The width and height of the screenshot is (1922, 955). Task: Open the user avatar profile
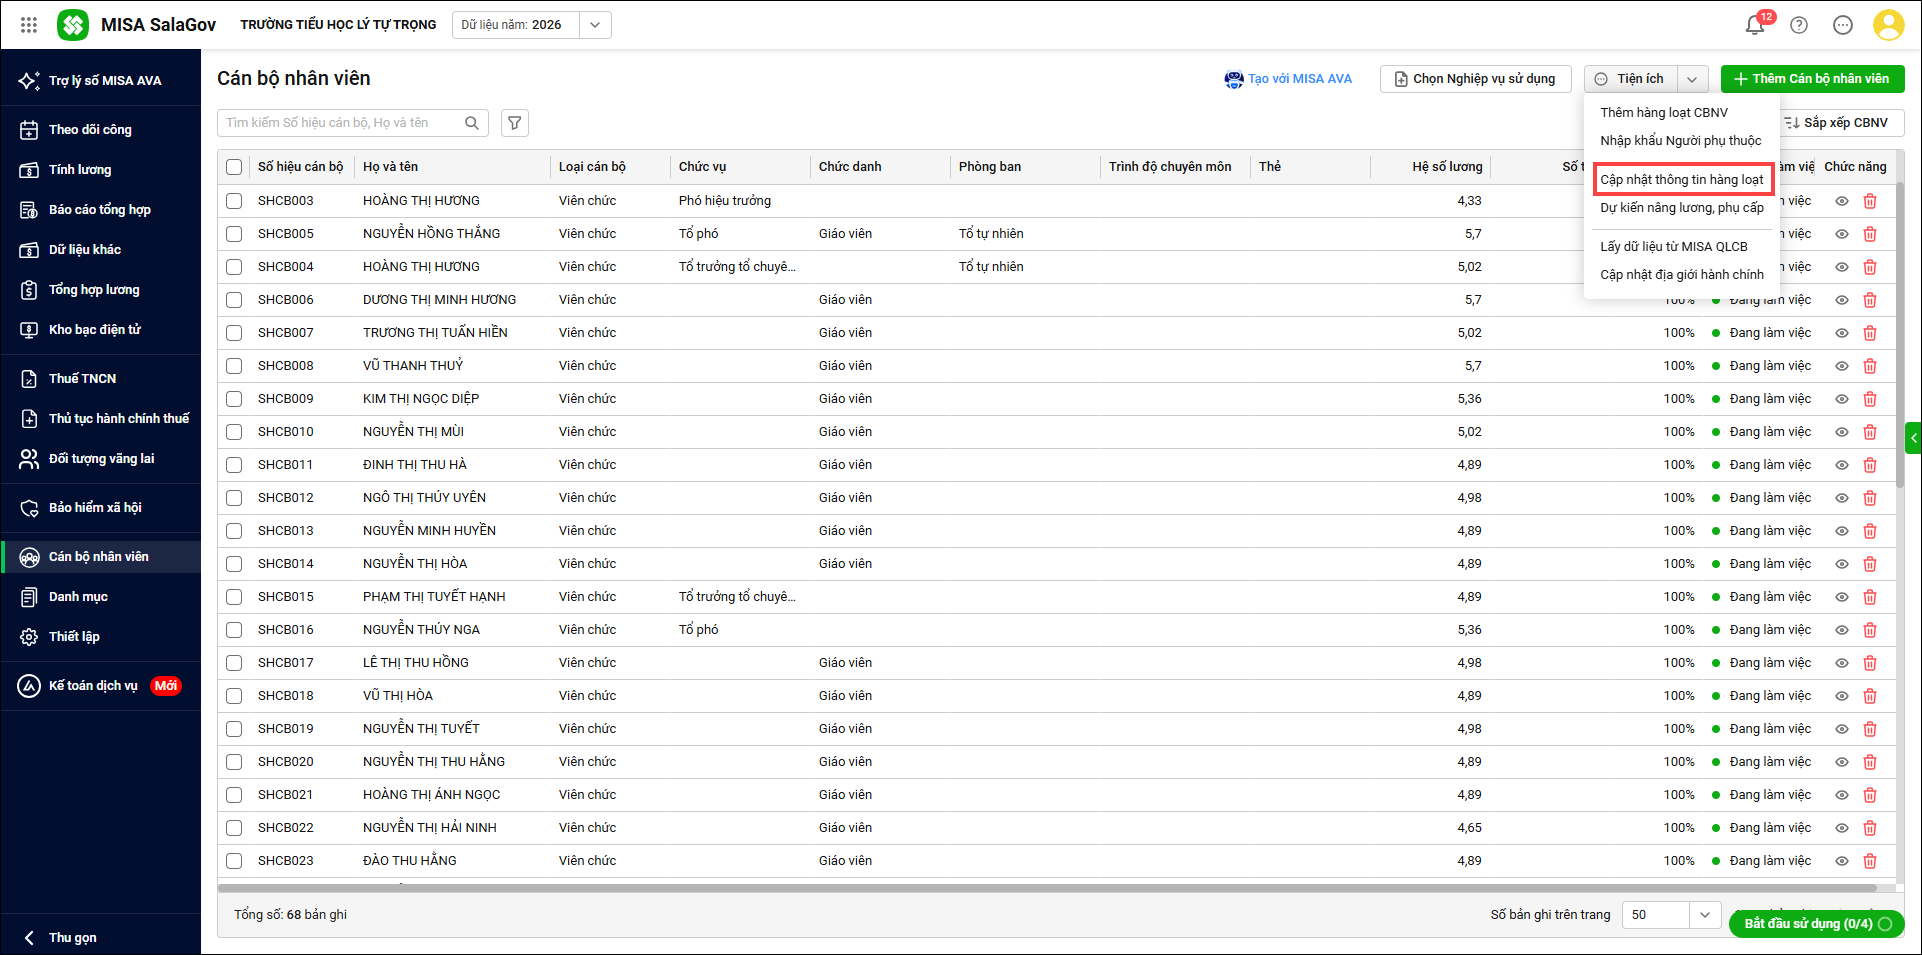[x=1888, y=25]
